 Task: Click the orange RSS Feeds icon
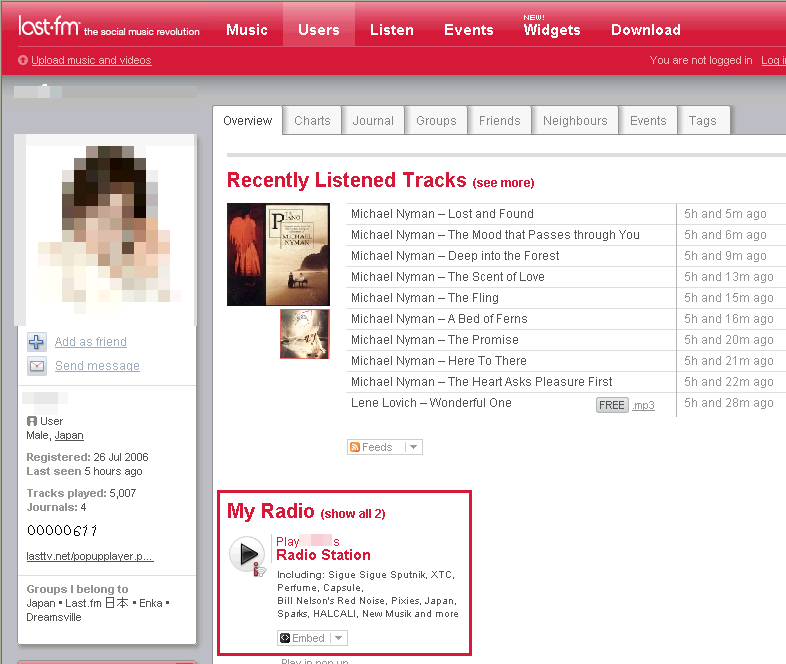(355, 447)
